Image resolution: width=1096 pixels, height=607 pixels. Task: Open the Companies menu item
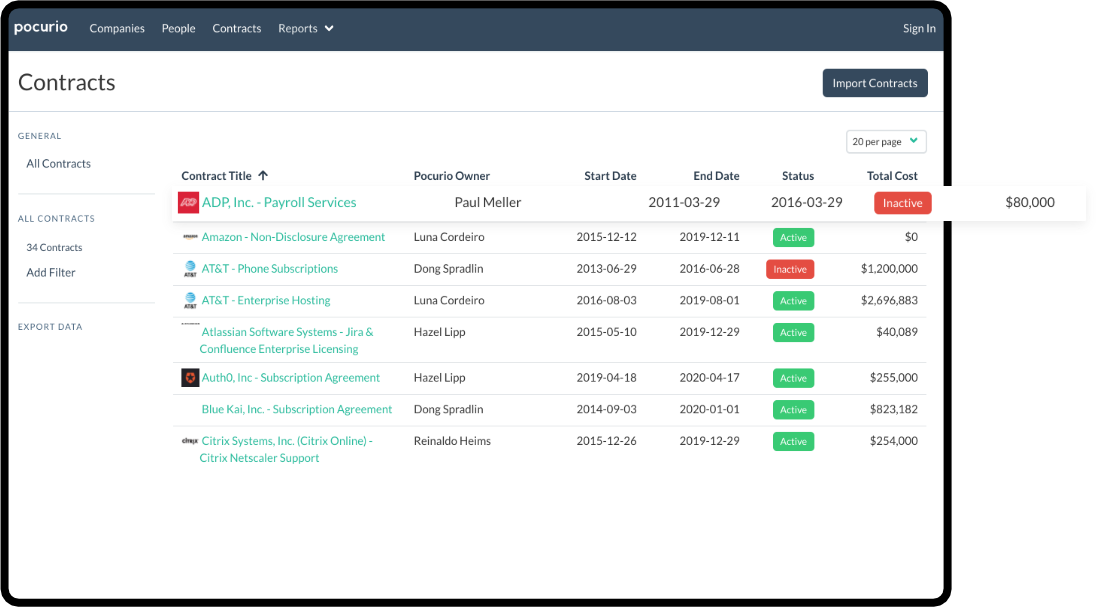[x=117, y=28]
